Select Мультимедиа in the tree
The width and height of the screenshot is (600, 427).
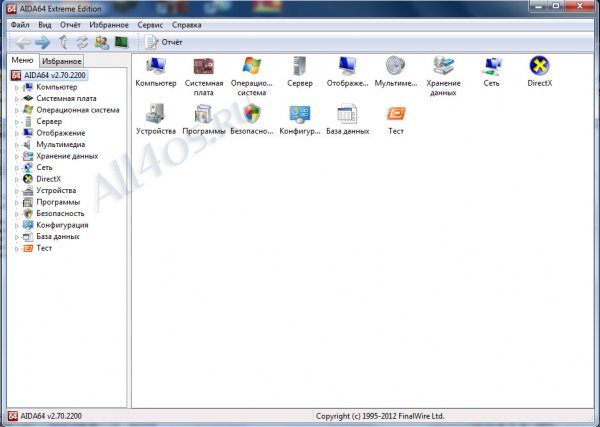[60, 144]
